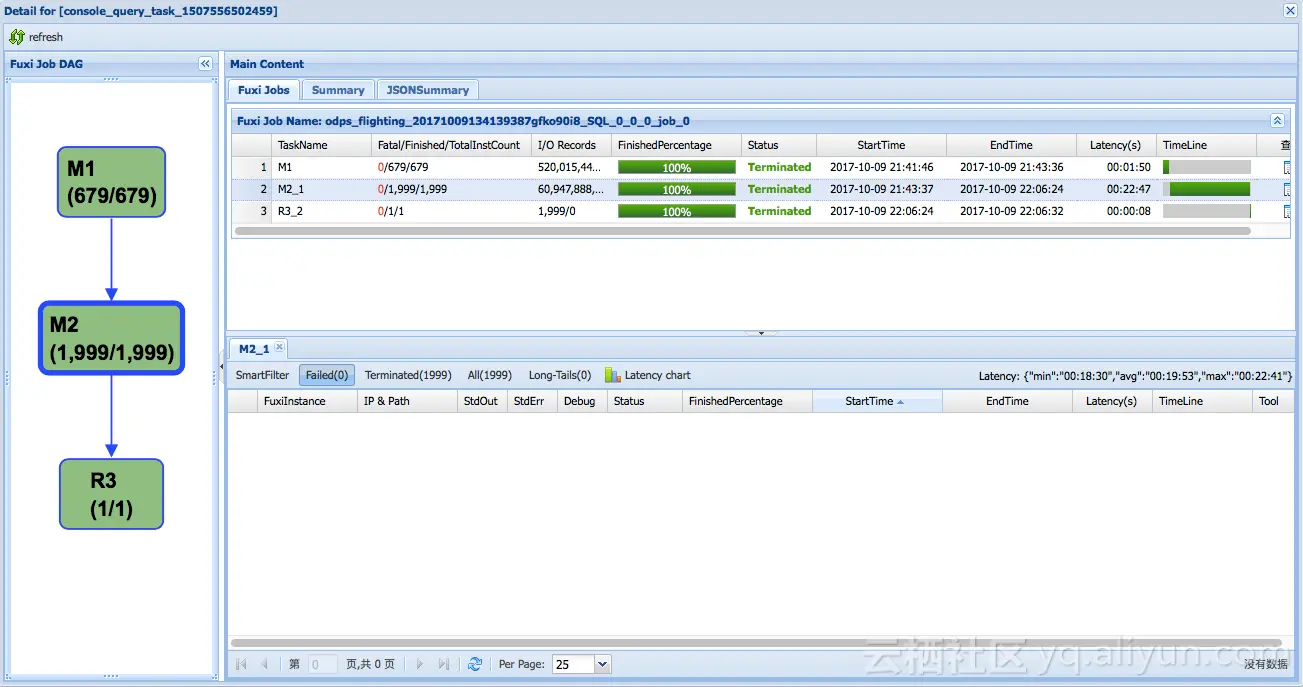Toggle the Failed(0) filter
The image size is (1303, 687).
pyautogui.click(x=327, y=375)
